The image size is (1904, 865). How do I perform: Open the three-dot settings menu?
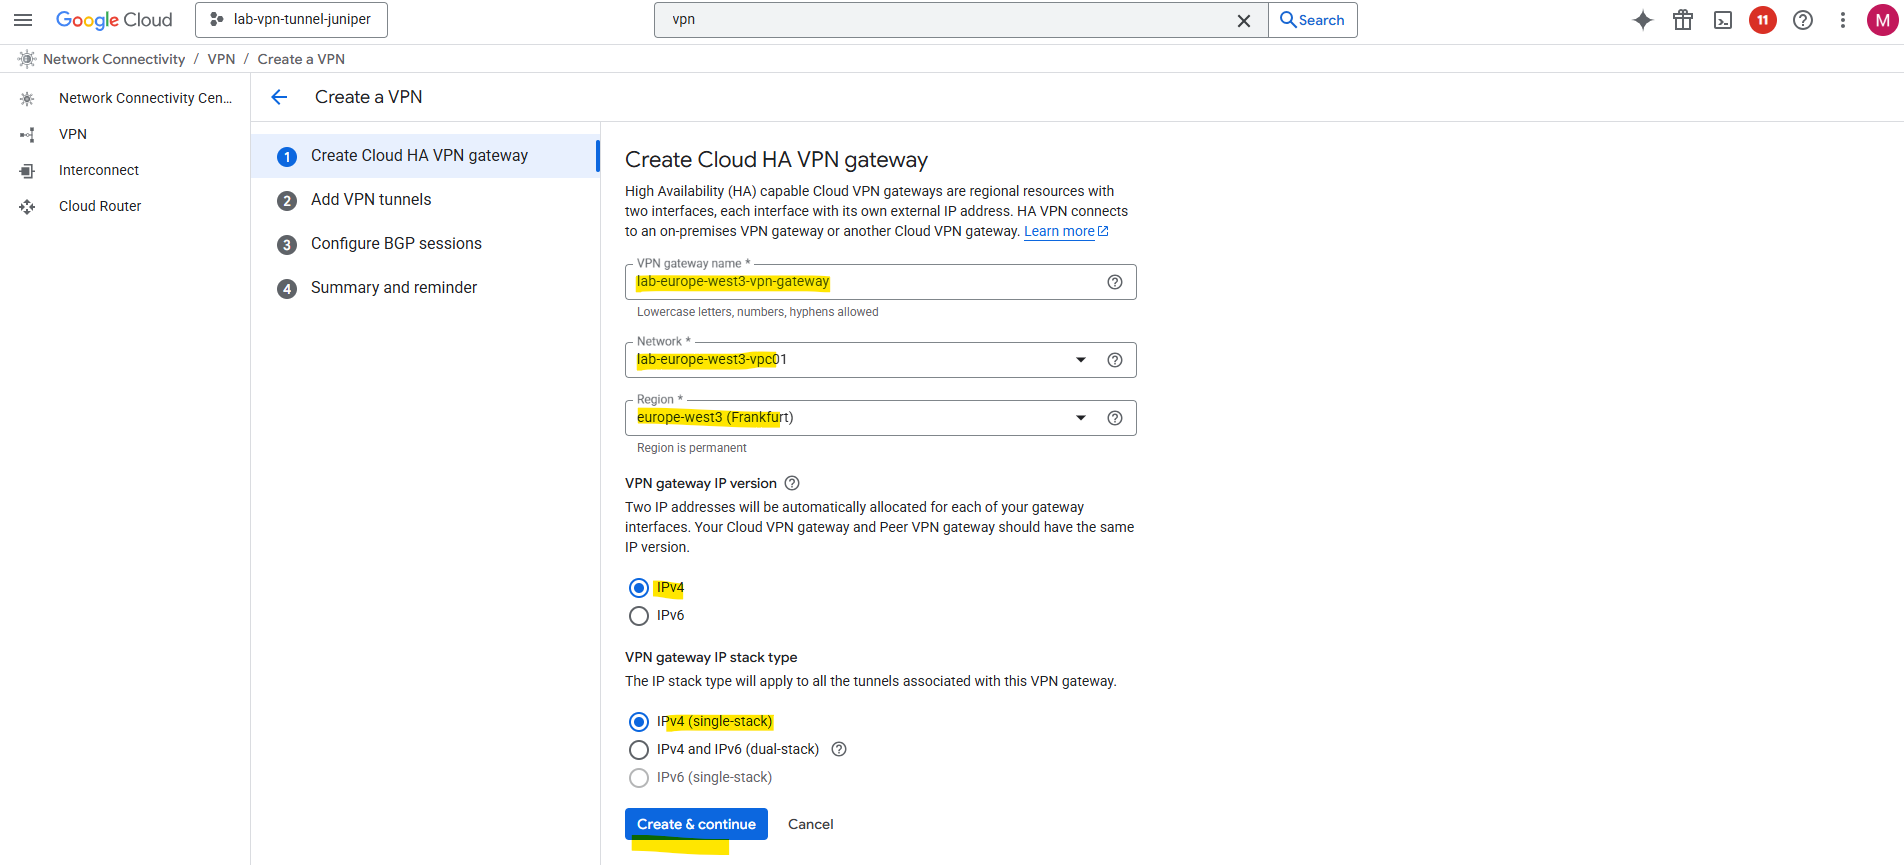click(1843, 20)
